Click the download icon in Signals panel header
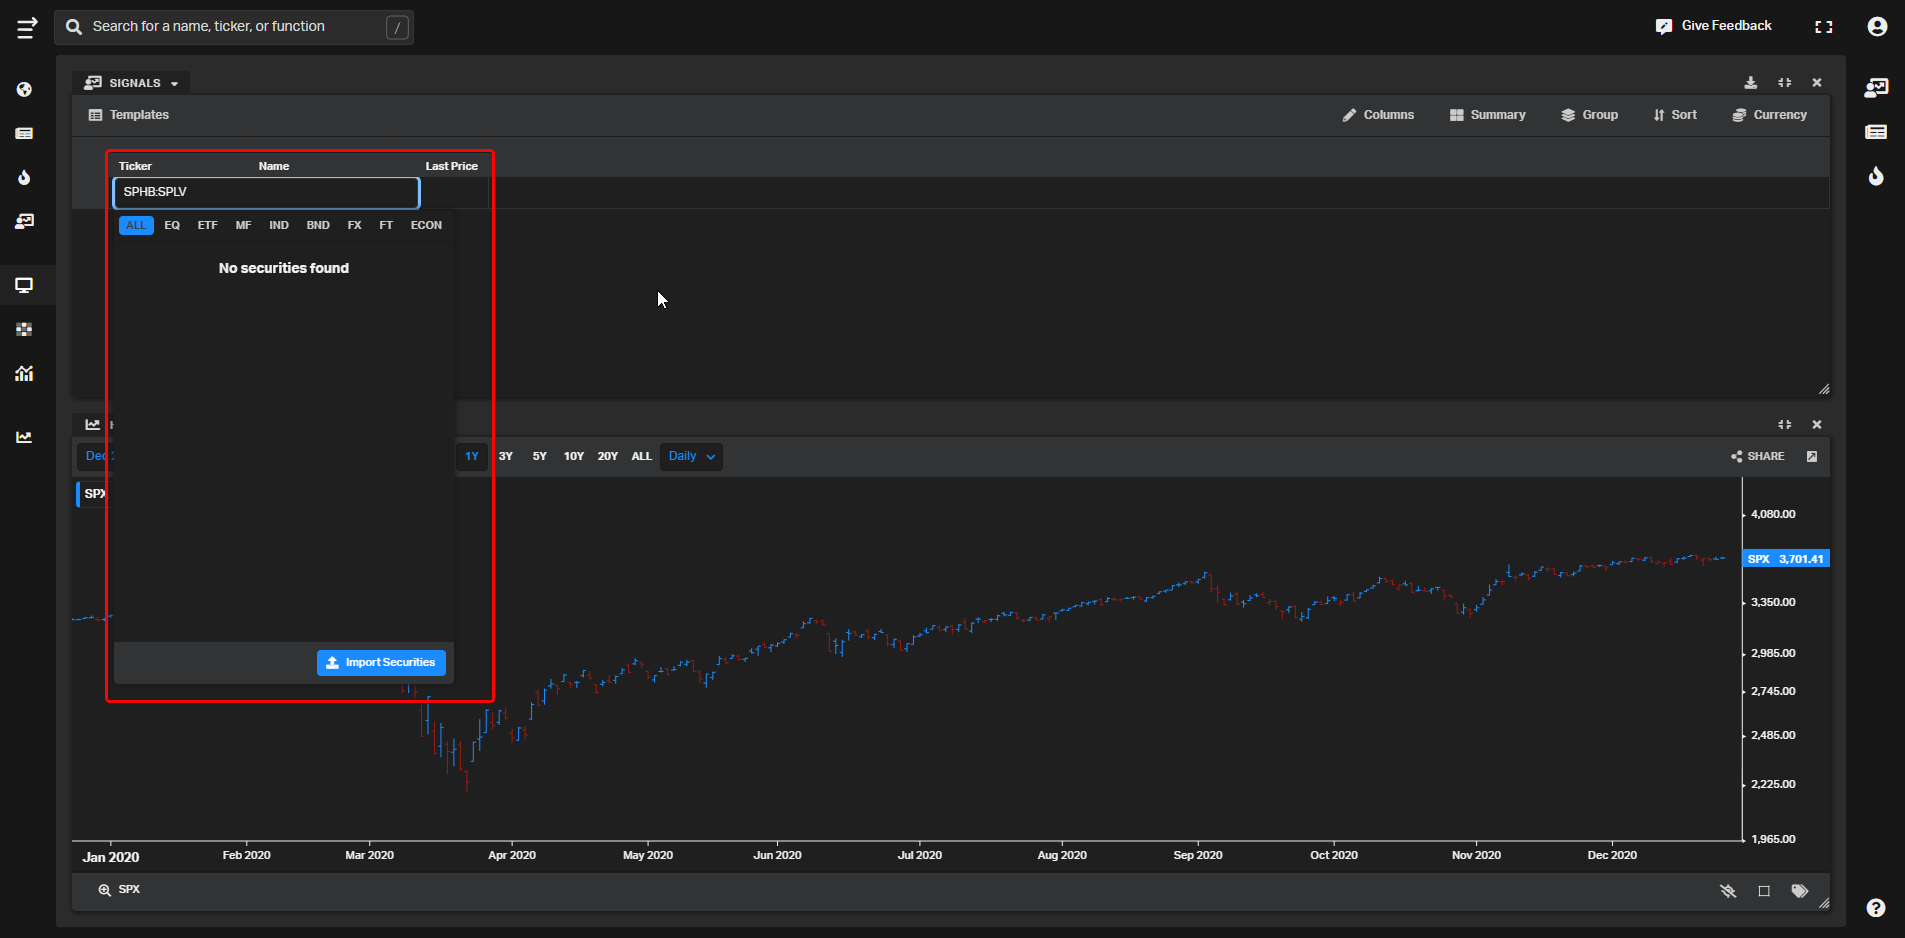This screenshot has height=938, width=1905. (1751, 83)
